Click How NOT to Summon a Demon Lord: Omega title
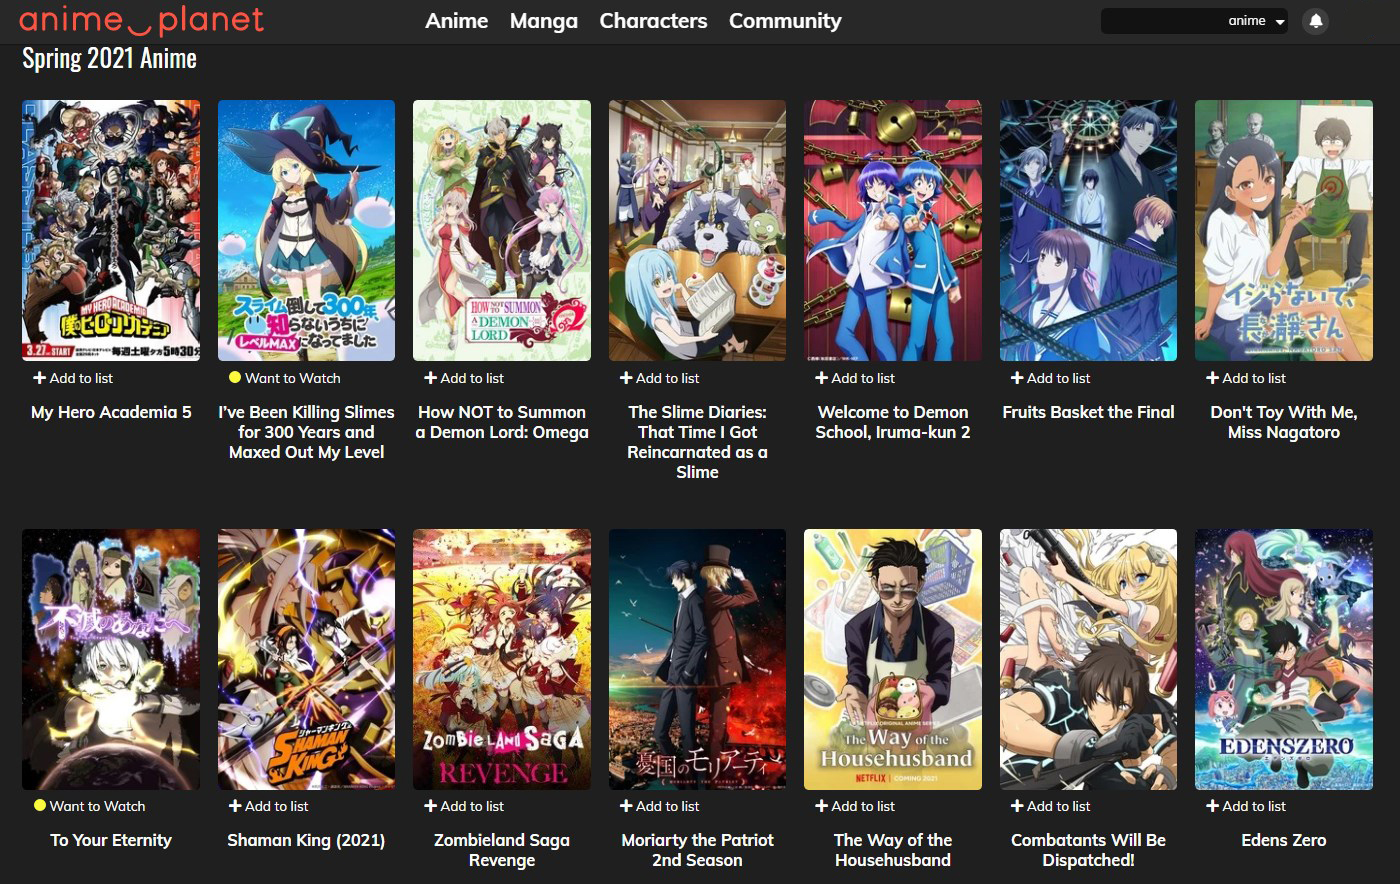The image size is (1400, 884). 502,422
